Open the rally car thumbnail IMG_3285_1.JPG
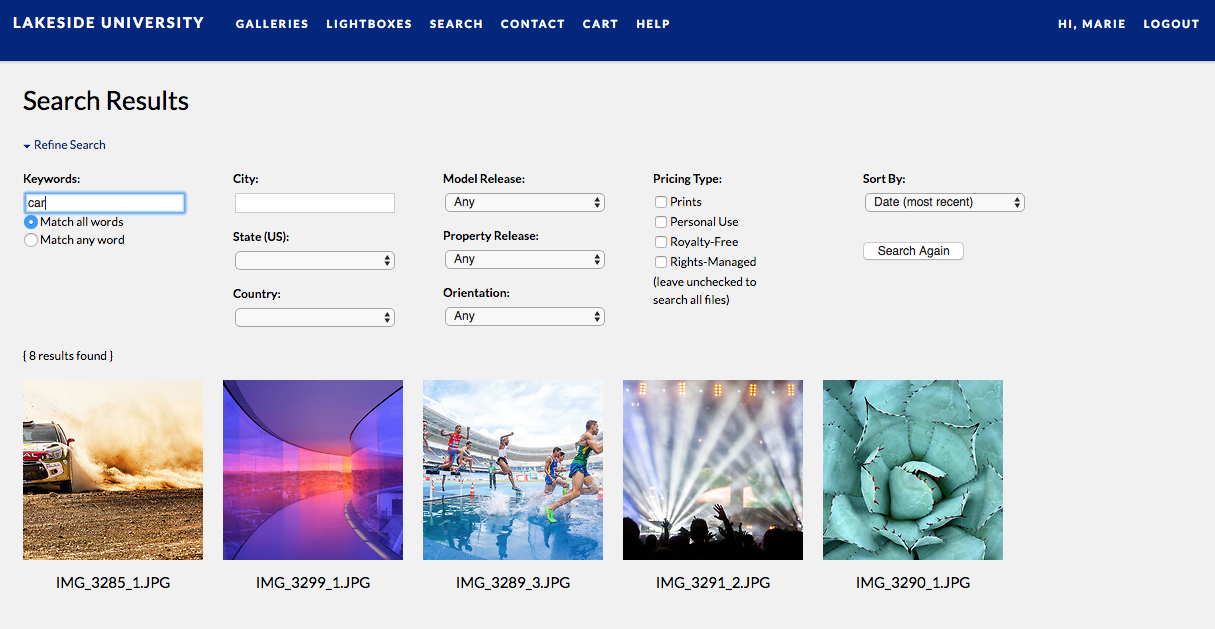The image size is (1215, 629). coord(113,470)
